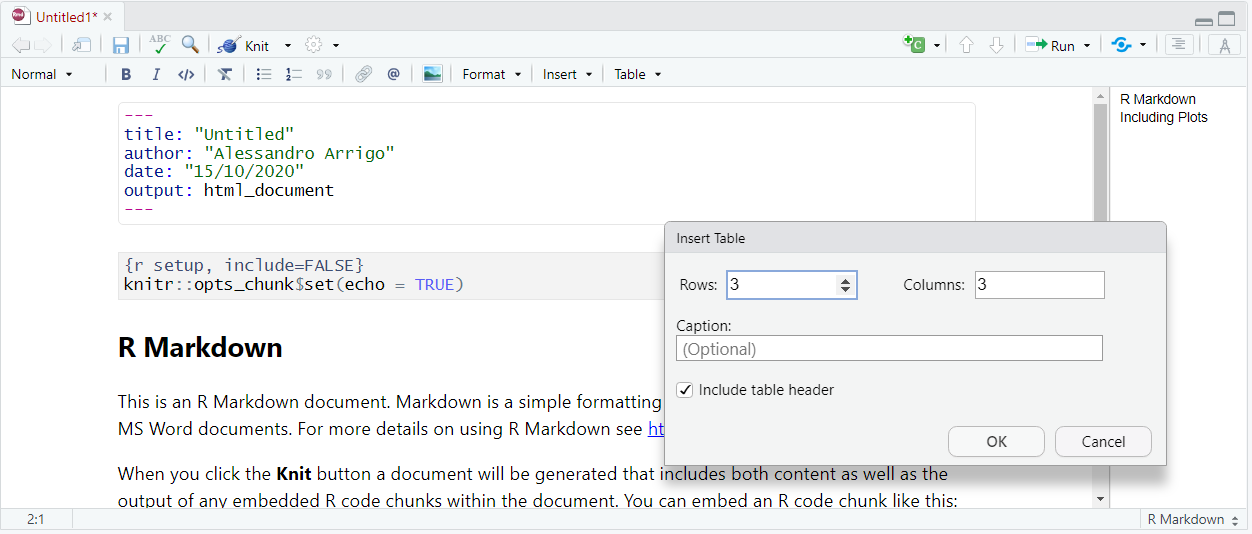
Task: Go back to previous source location
Action: (x=20, y=45)
